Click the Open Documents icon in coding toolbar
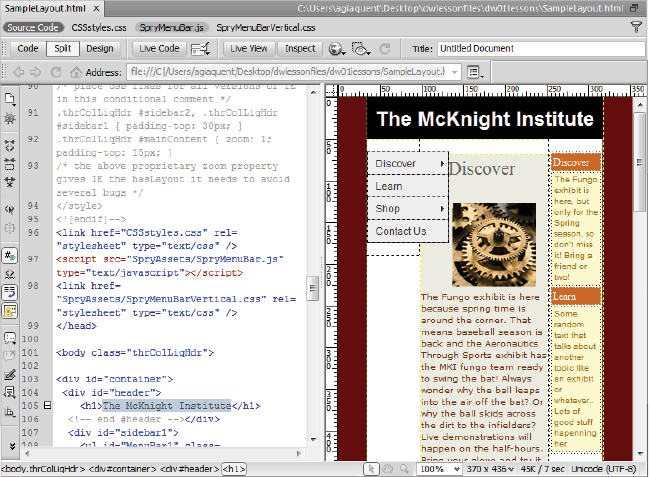 click(x=10, y=99)
